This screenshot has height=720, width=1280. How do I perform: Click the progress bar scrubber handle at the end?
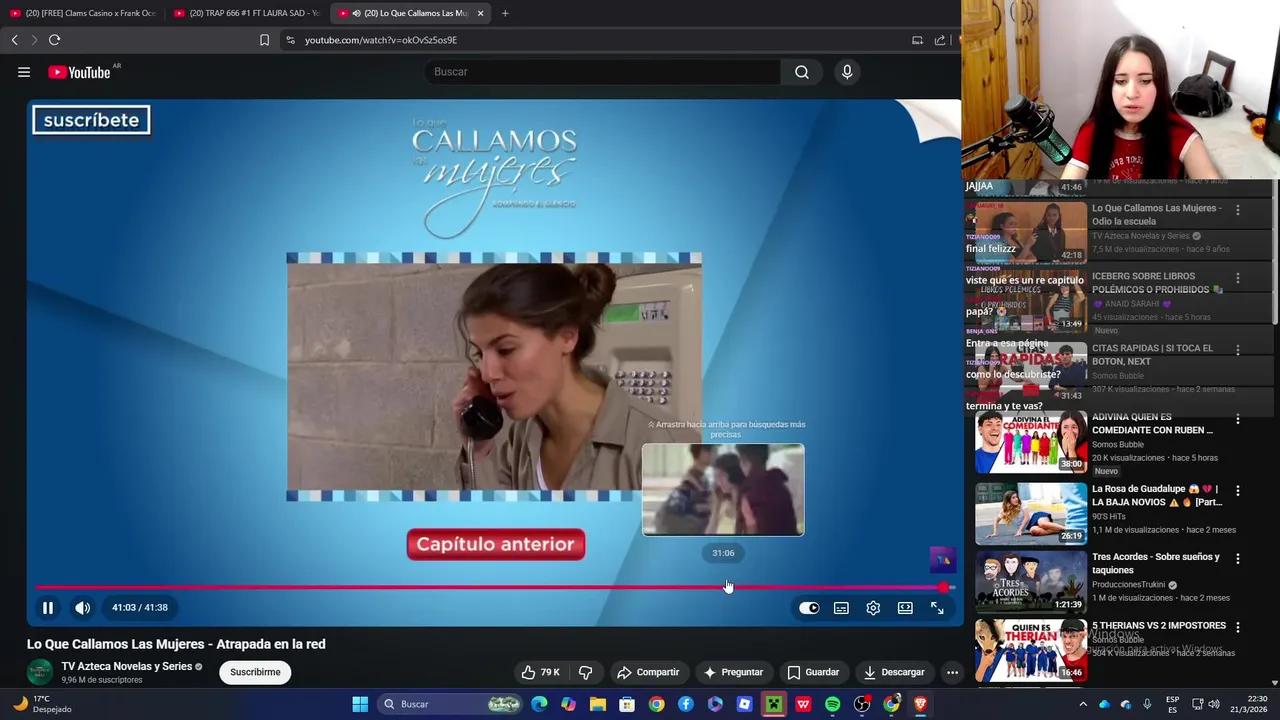click(943, 587)
